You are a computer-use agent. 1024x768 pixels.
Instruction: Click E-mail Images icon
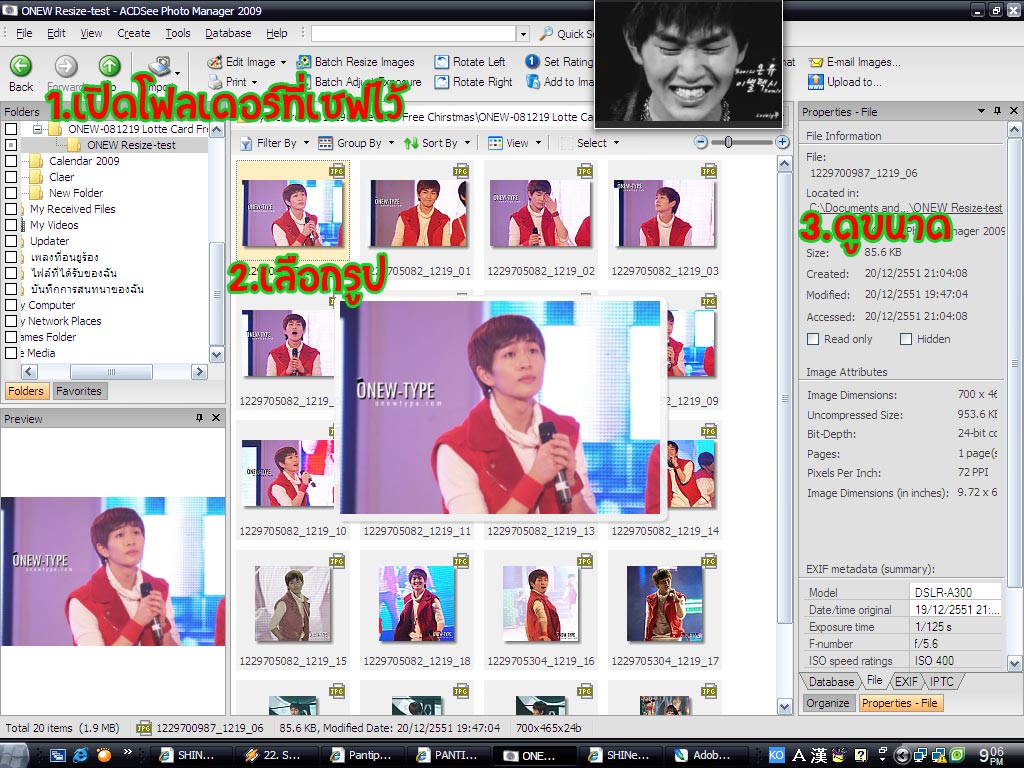[x=816, y=62]
